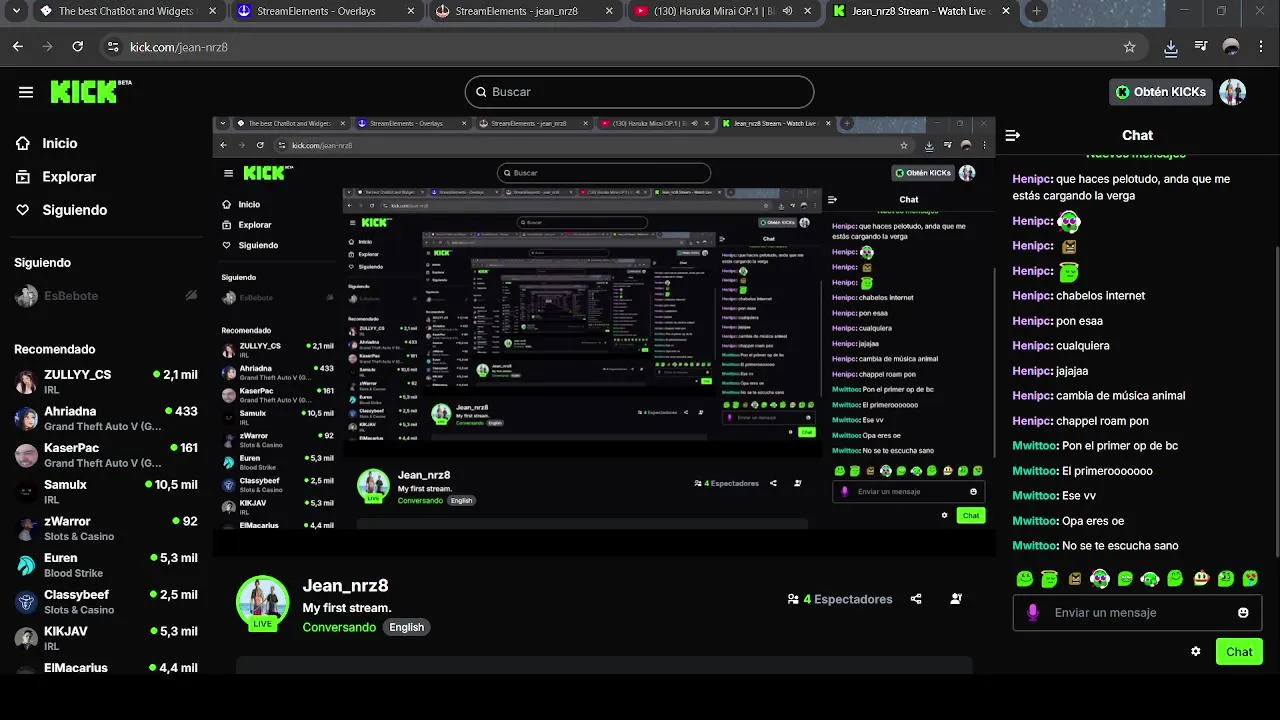The height and width of the screenshot is (720, 1280).
Task: Click the green Chat send button
Action: [x=1239, y=652]
